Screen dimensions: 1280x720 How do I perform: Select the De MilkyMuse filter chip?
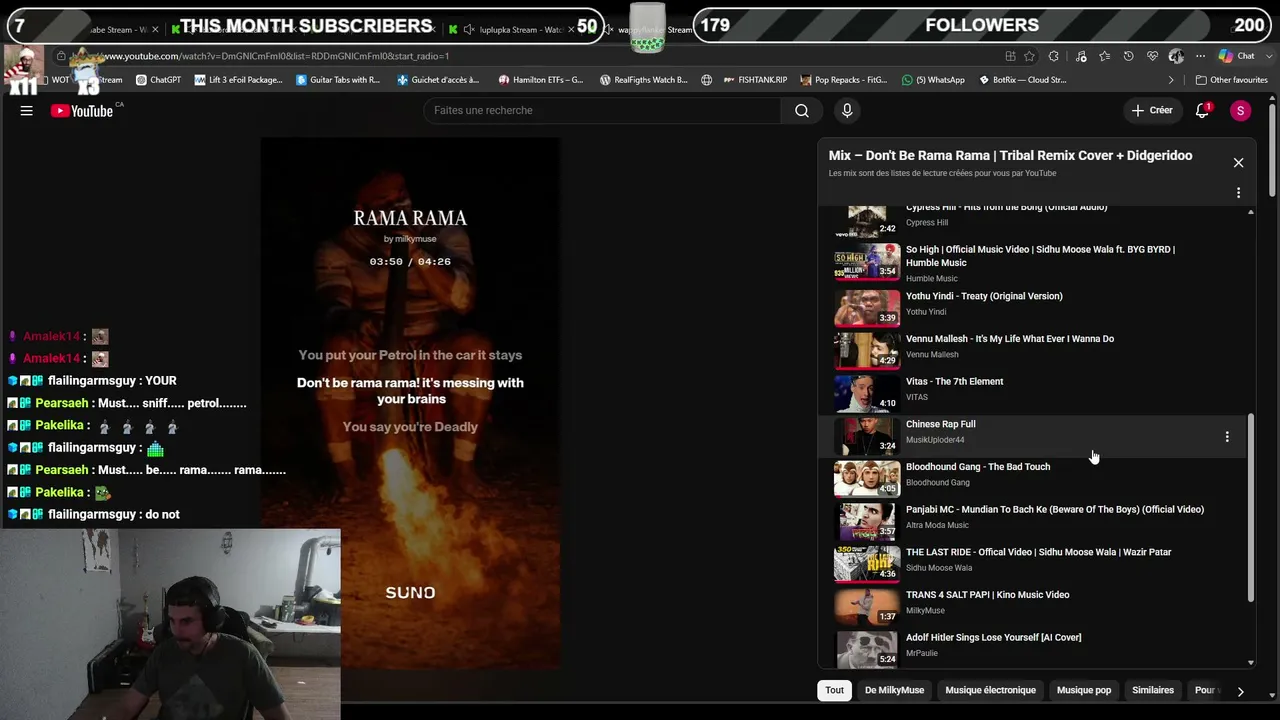(894, 691)
